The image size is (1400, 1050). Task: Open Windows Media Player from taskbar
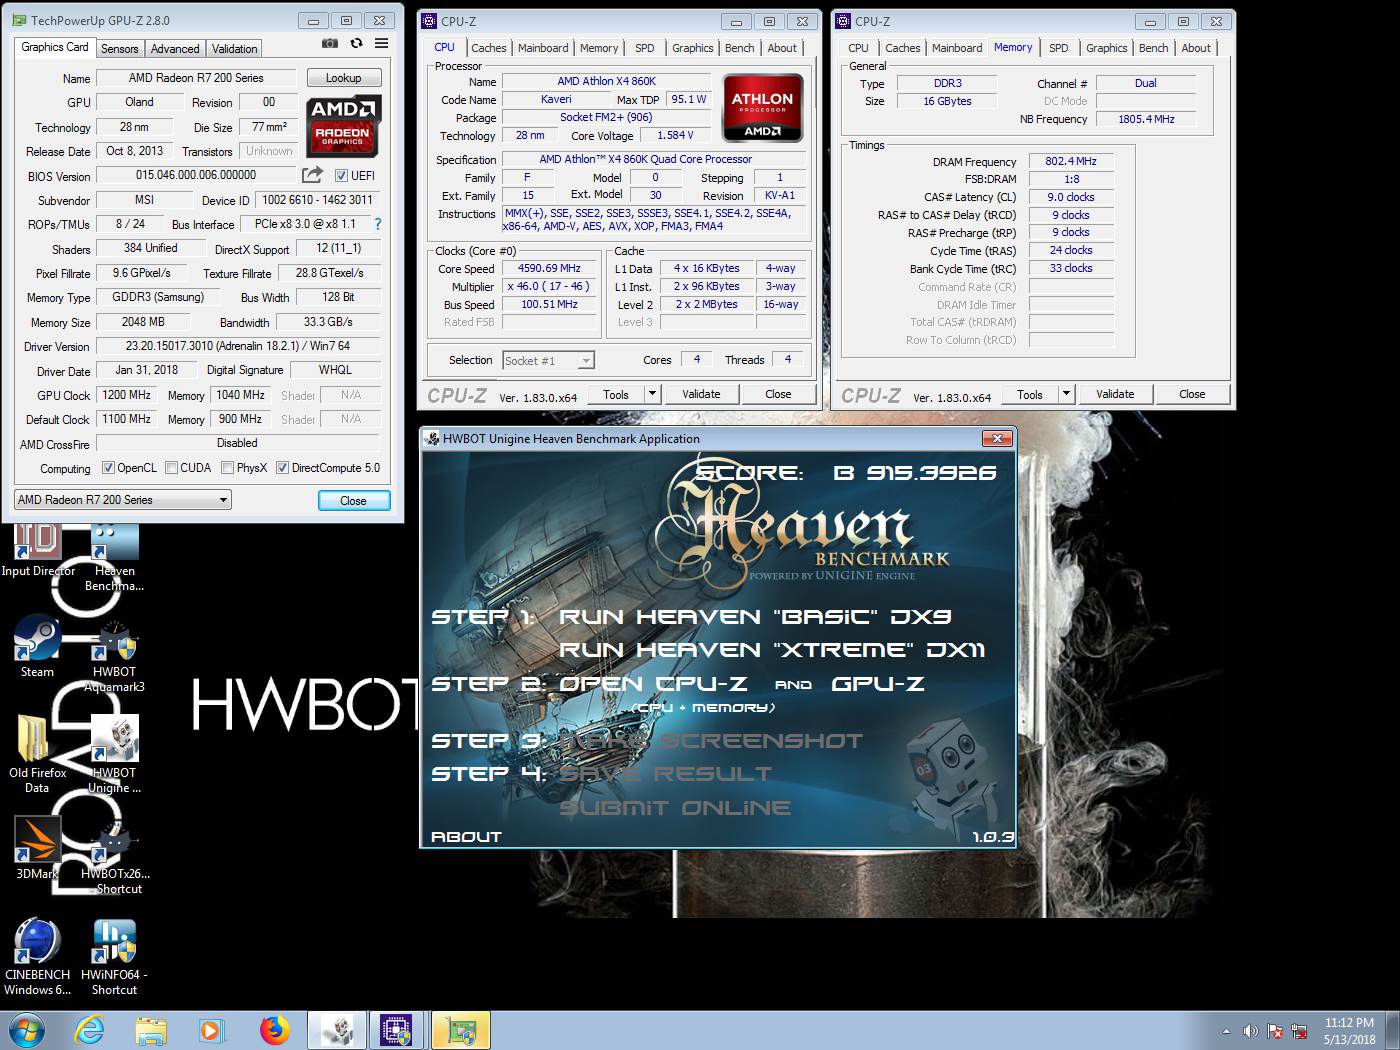[x=211, y=1030]
